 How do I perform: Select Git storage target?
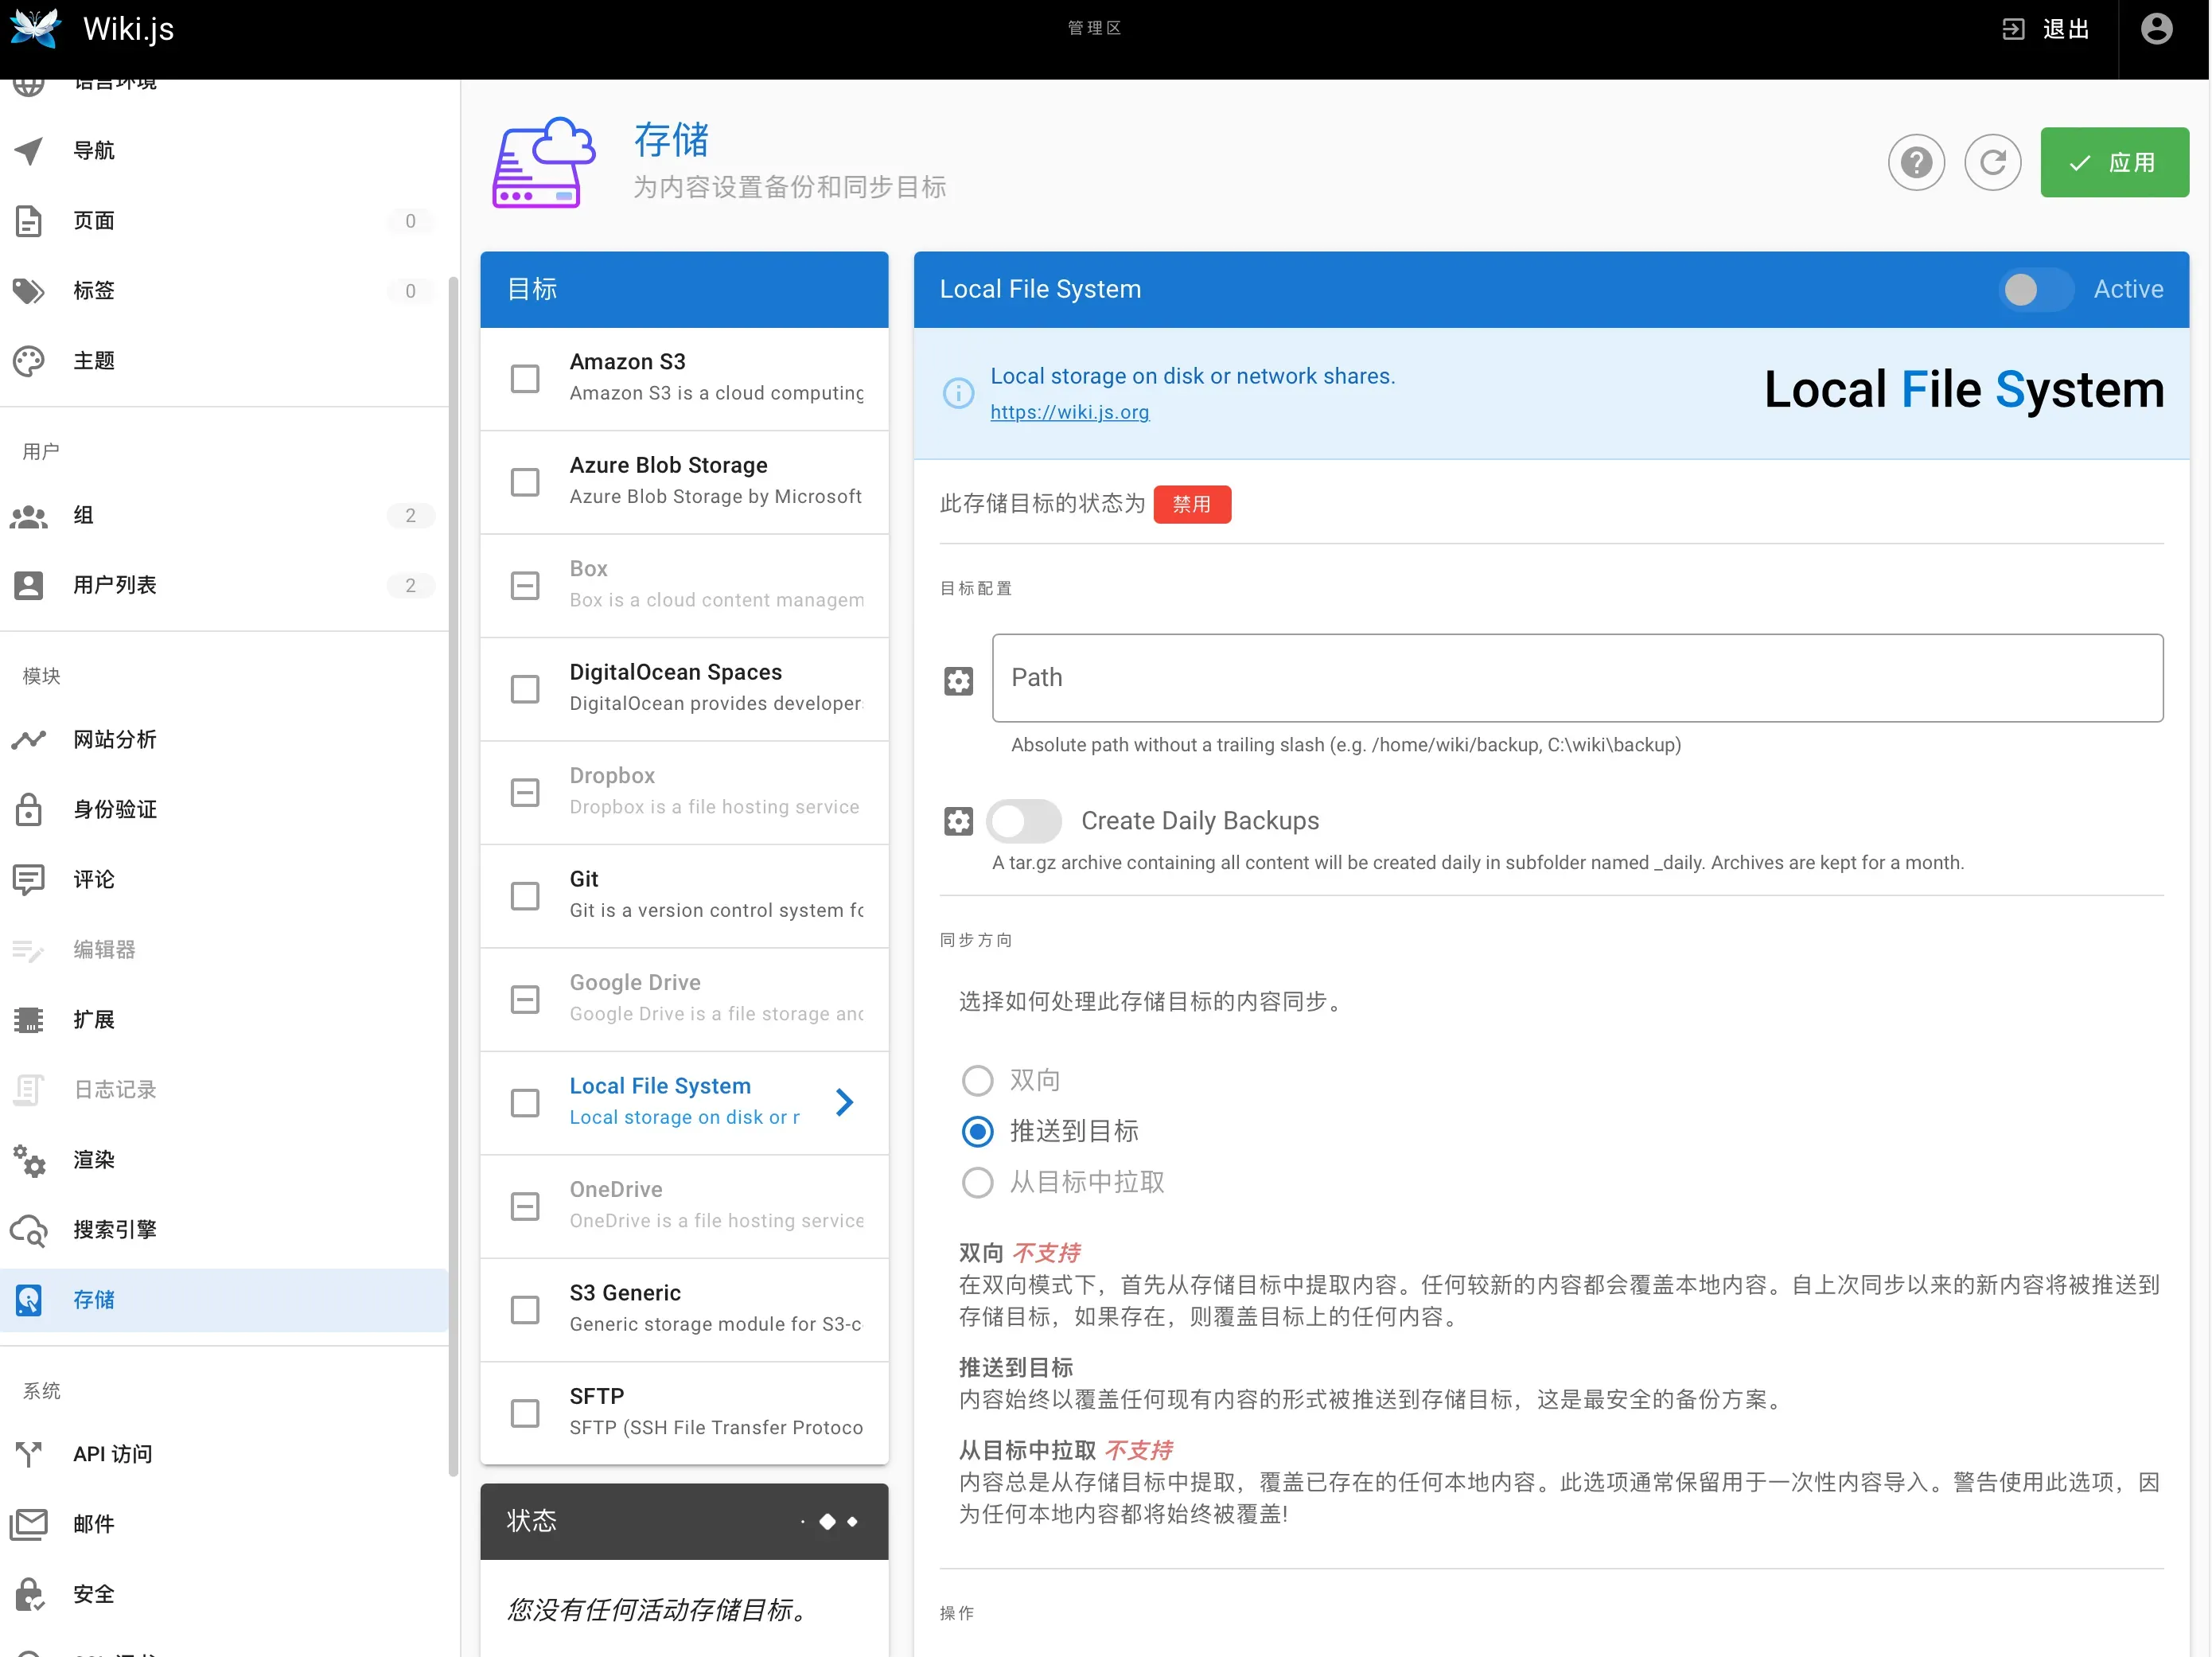[684, 896]
